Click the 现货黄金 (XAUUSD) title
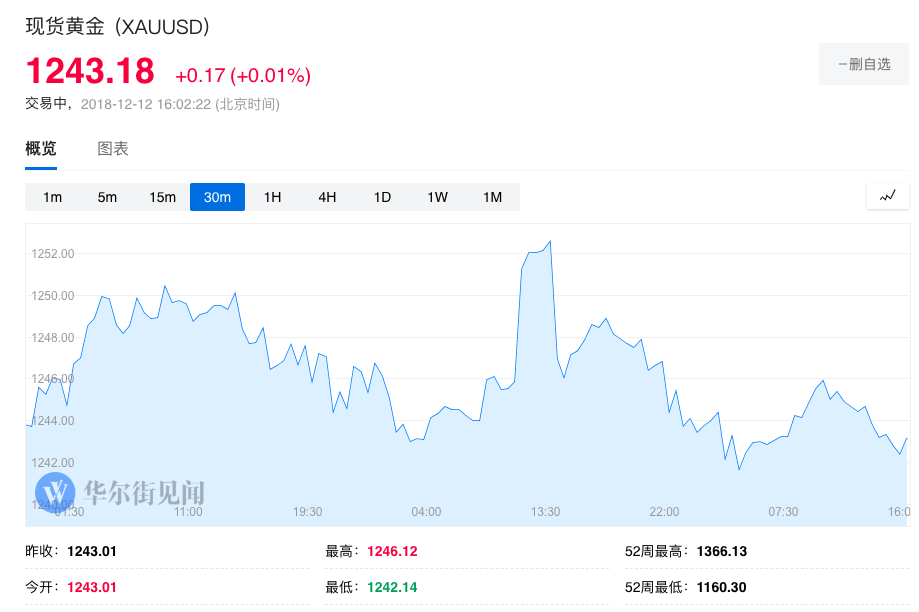This screenshot has width=919, height=612. click(117, 27)
